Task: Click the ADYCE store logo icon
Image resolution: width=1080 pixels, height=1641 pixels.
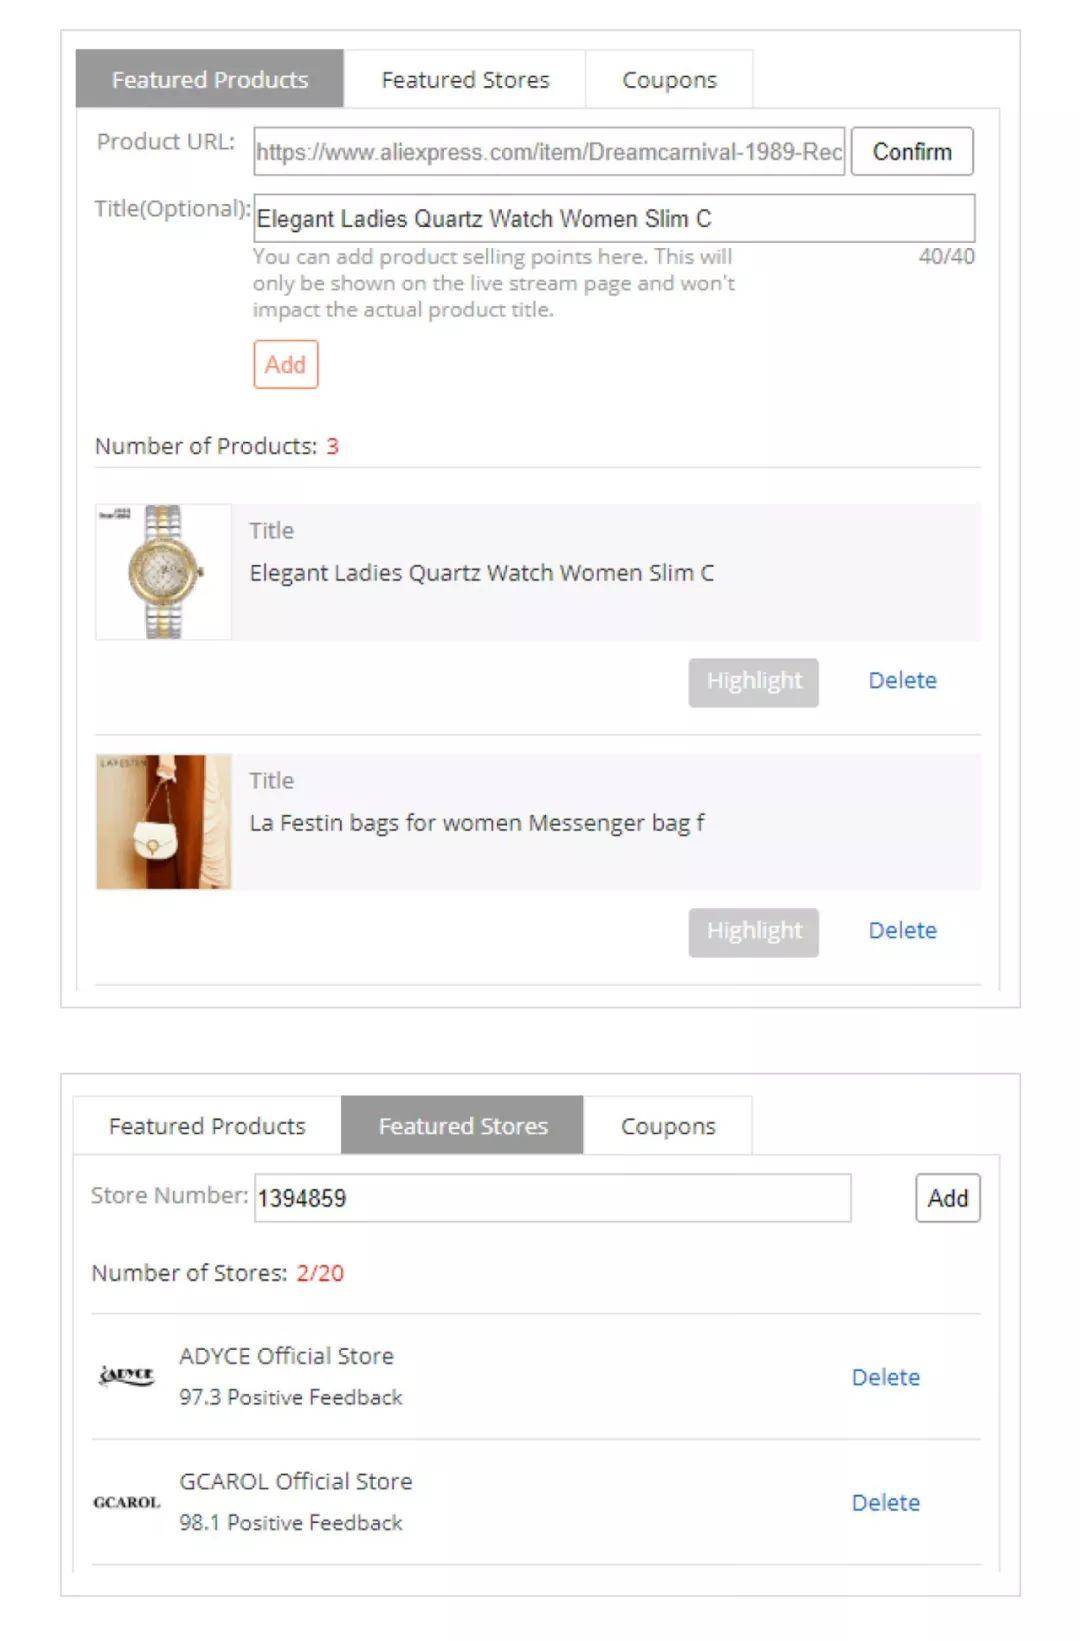Action: tap(127, 1377)
